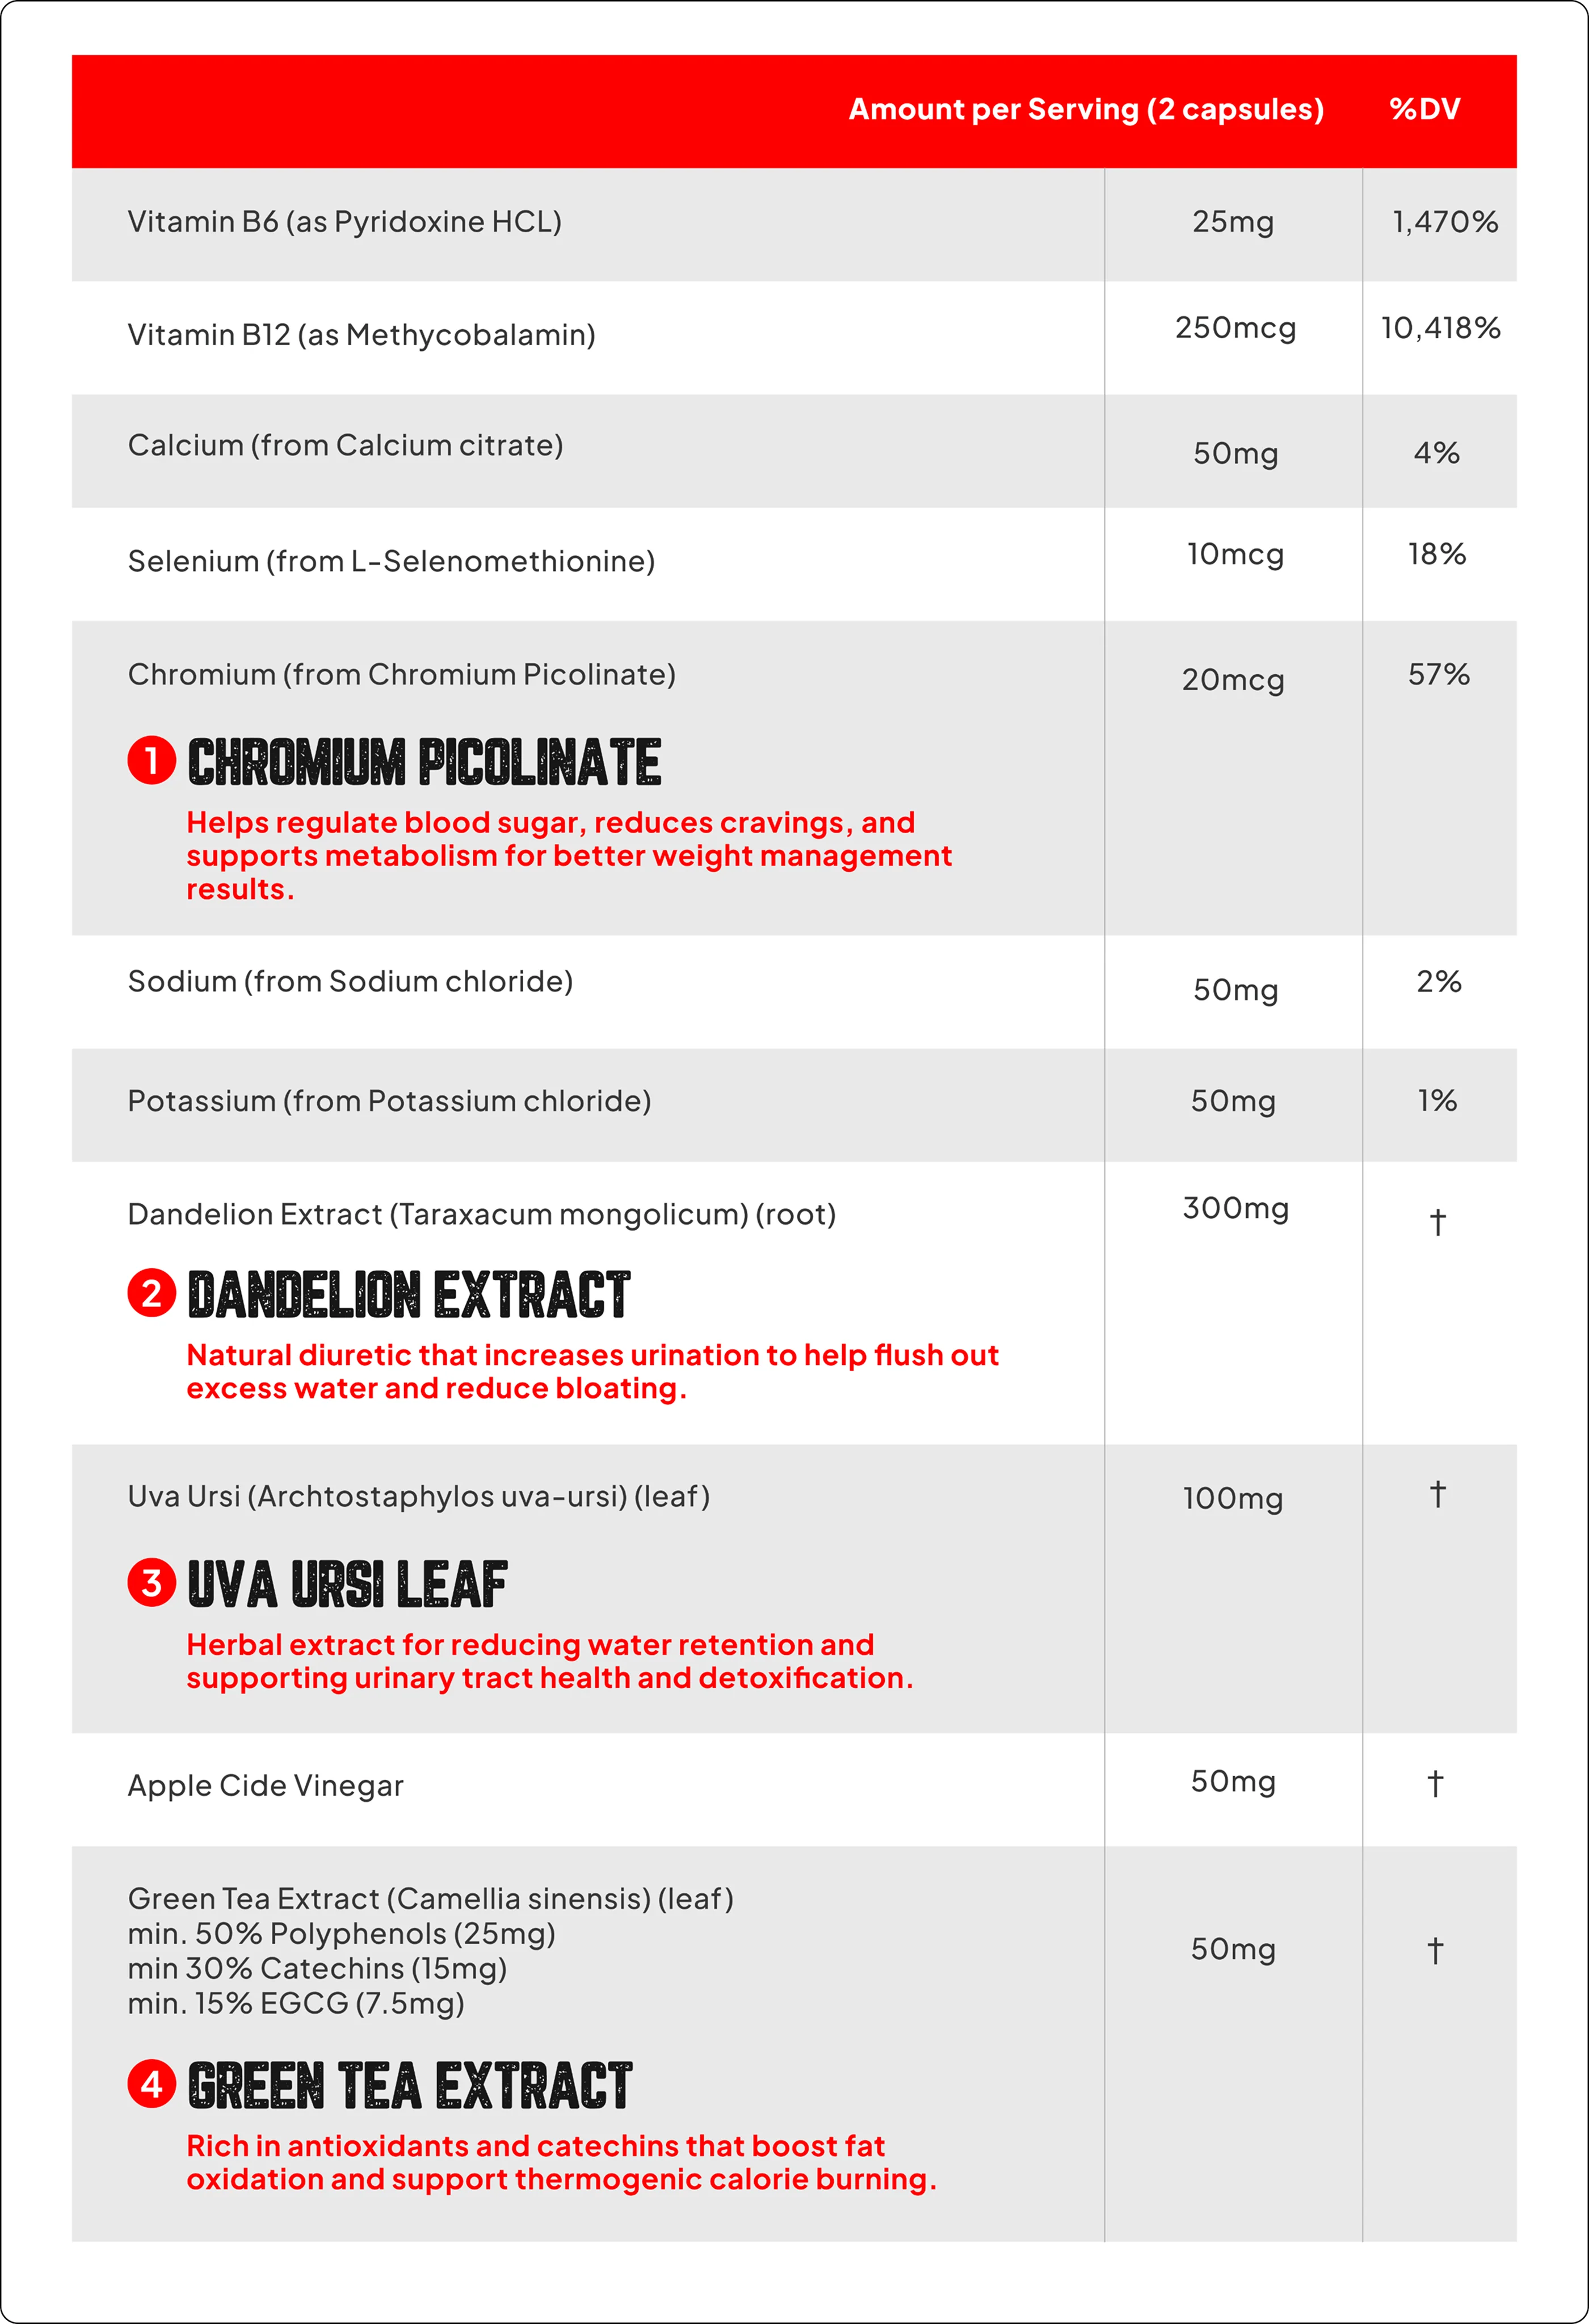The width and height of the screenshot is (1589, 2324).
Task: Click the 10,418% daily value figure
Action: [1440, 328]
